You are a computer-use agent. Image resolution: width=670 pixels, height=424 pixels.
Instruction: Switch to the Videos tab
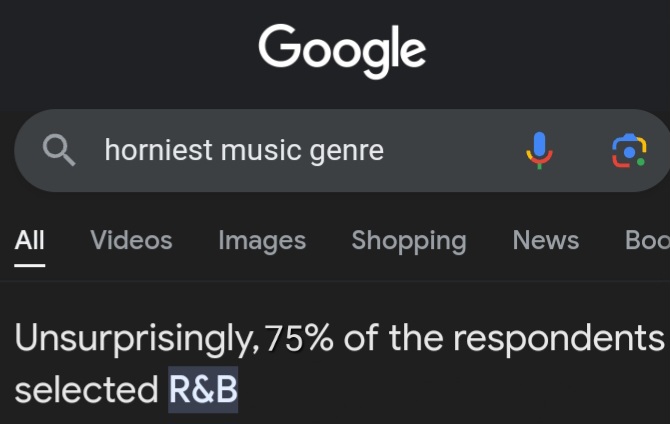(131, 240)
